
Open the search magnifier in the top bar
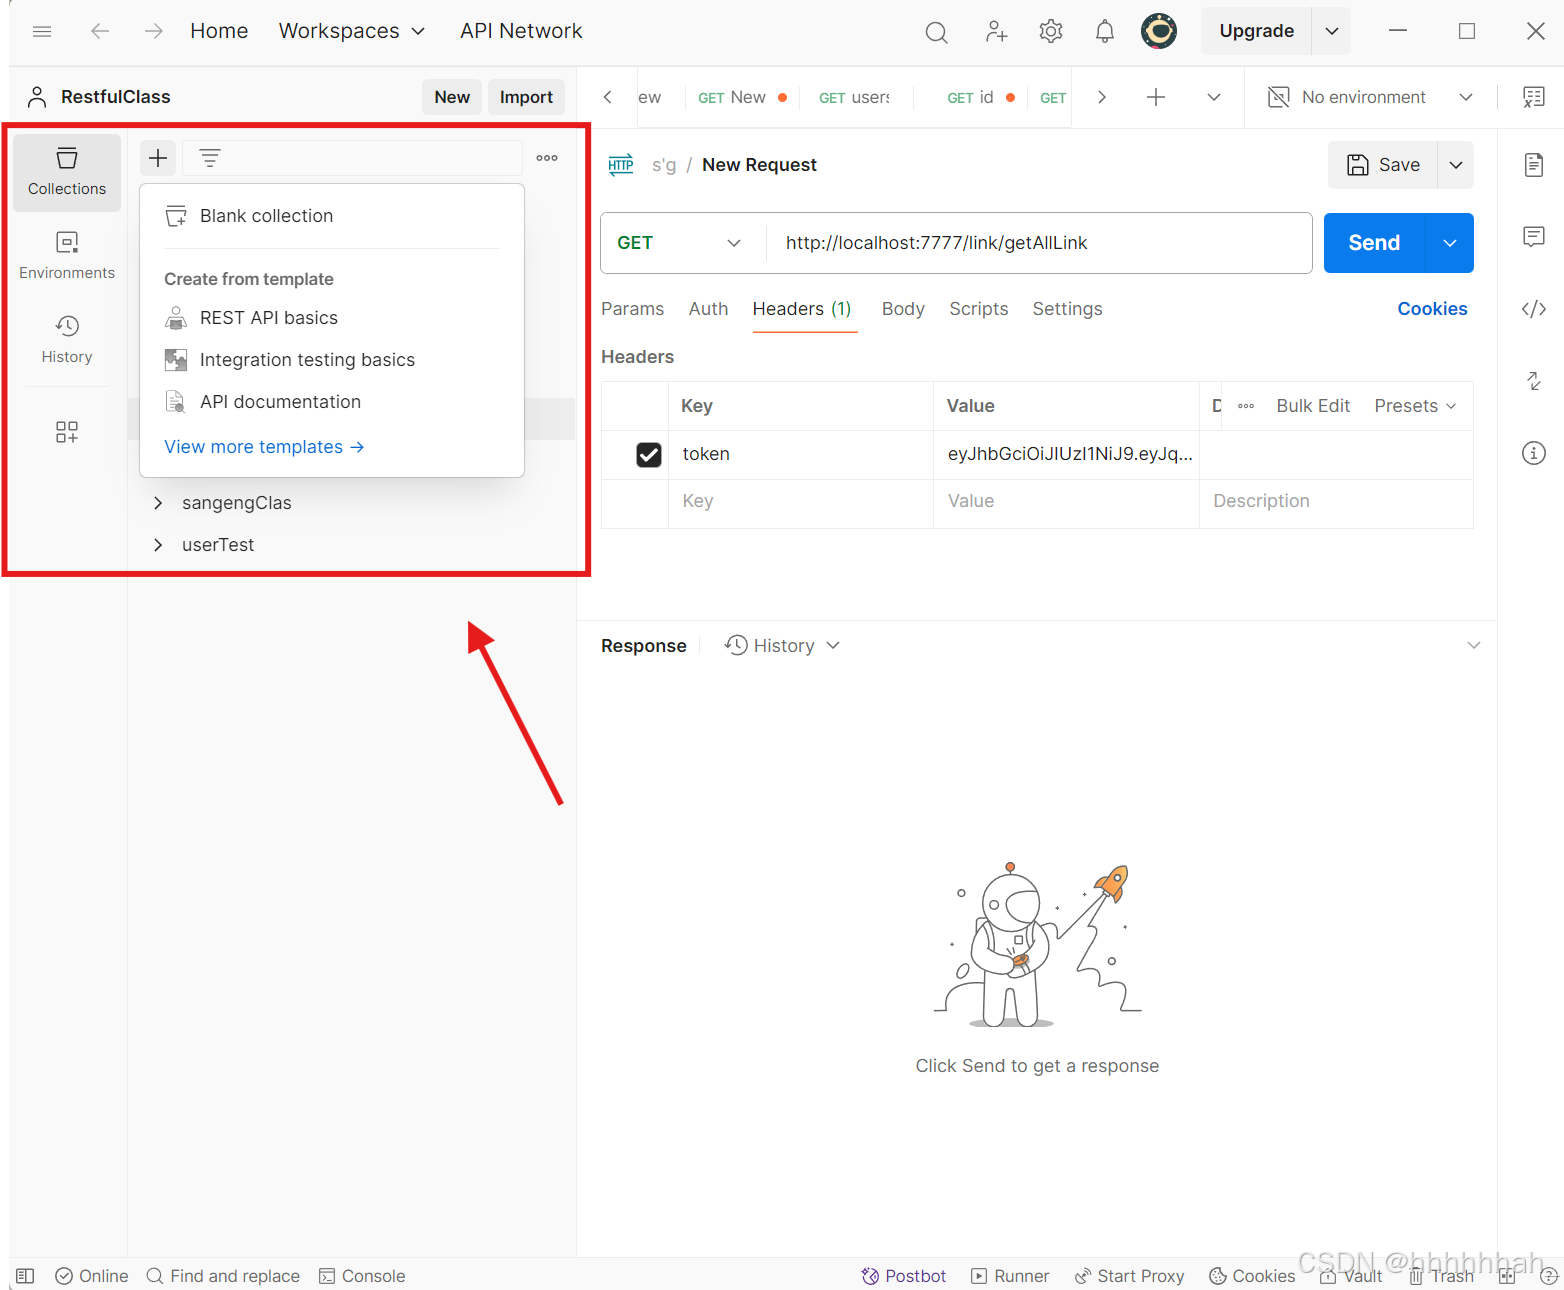936,32
